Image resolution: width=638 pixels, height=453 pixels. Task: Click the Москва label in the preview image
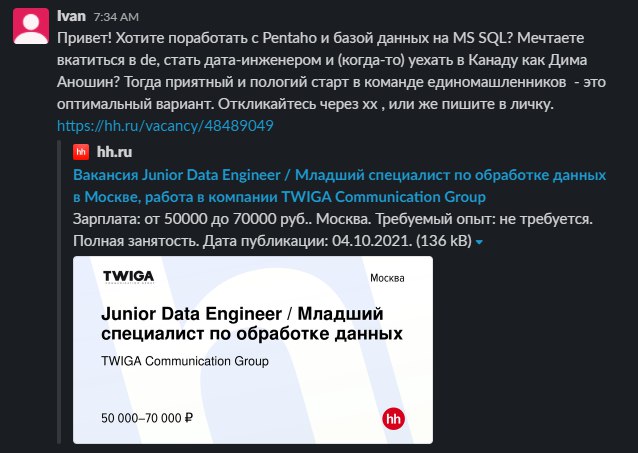pyautogui.click(x=388, y=276)
